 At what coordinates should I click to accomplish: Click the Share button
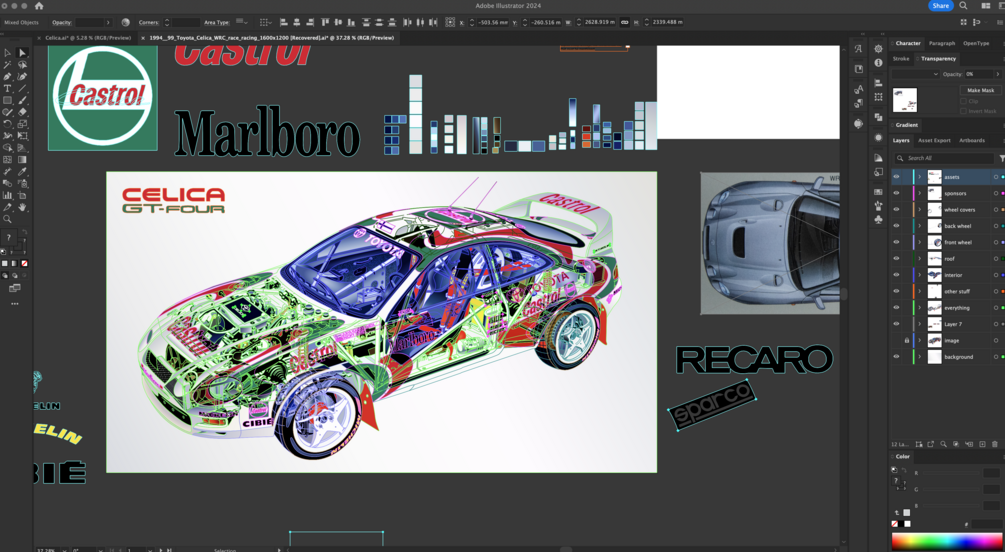940,6
